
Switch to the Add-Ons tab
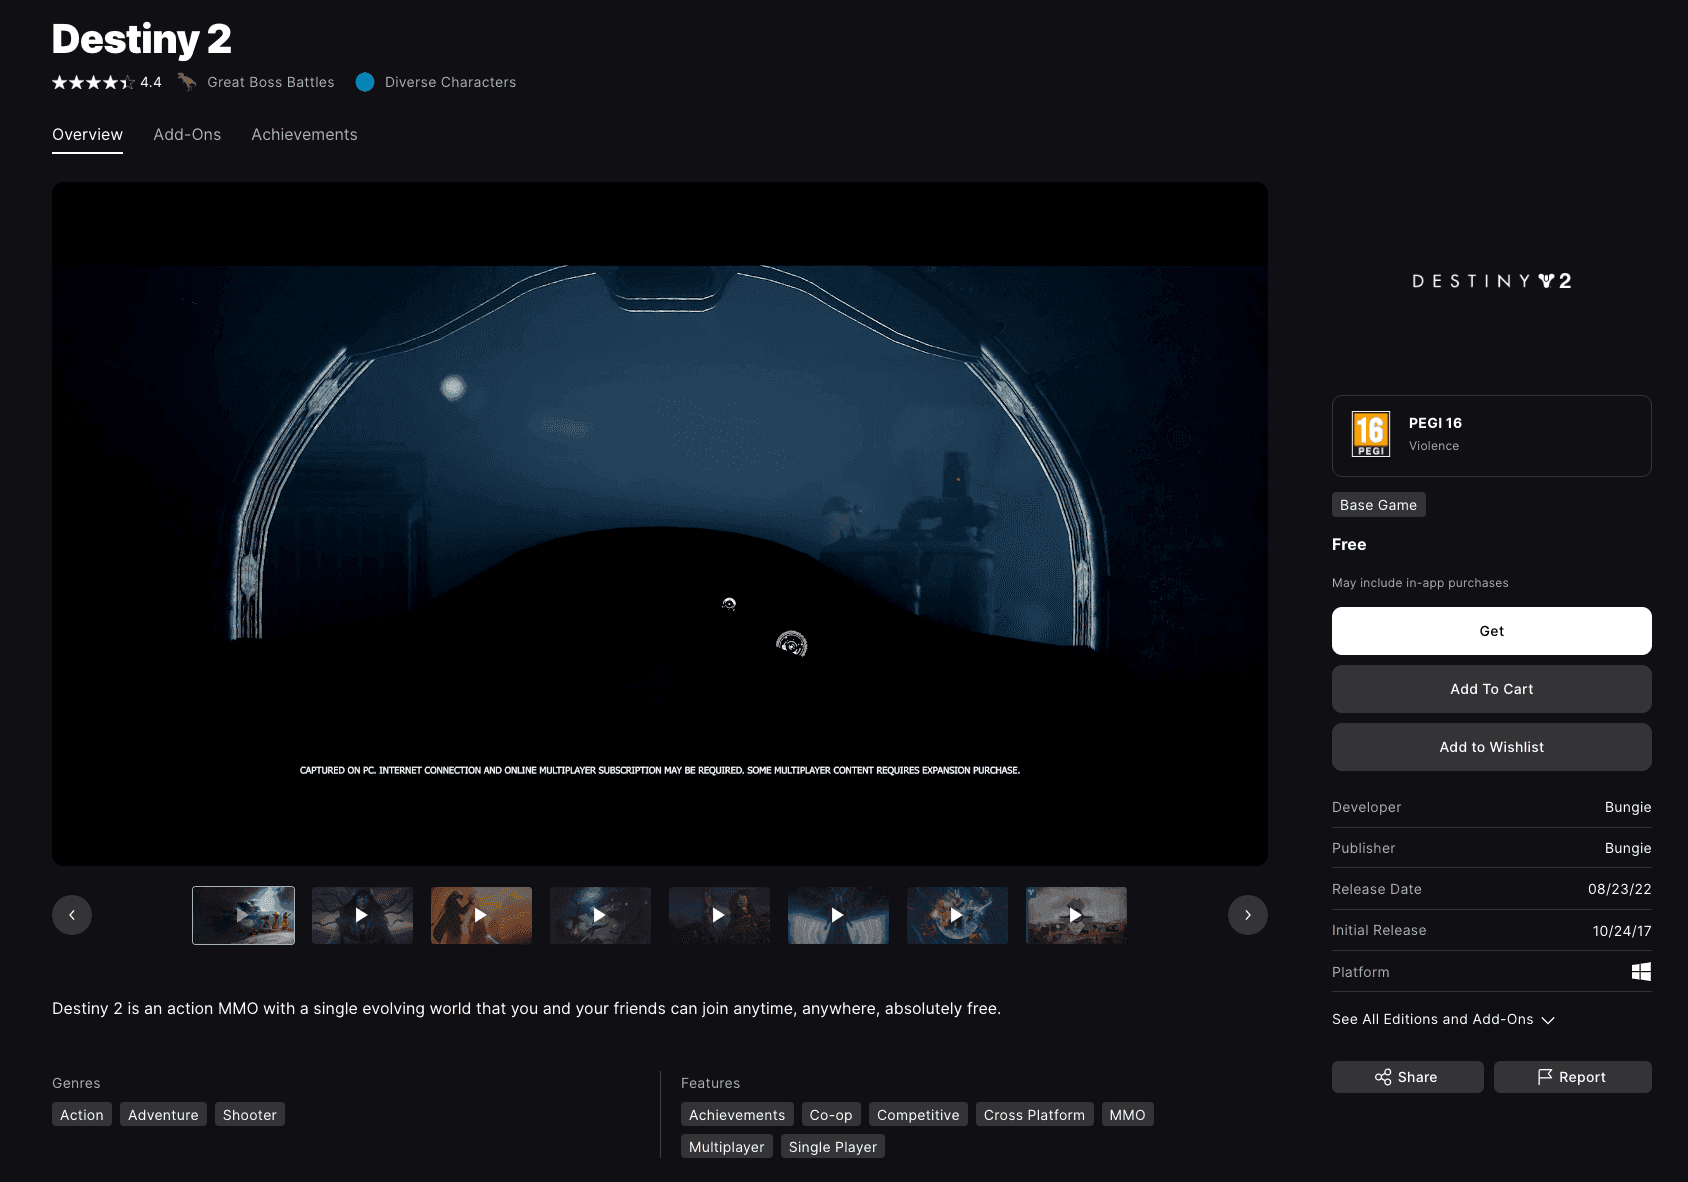[x=187, y=135]
